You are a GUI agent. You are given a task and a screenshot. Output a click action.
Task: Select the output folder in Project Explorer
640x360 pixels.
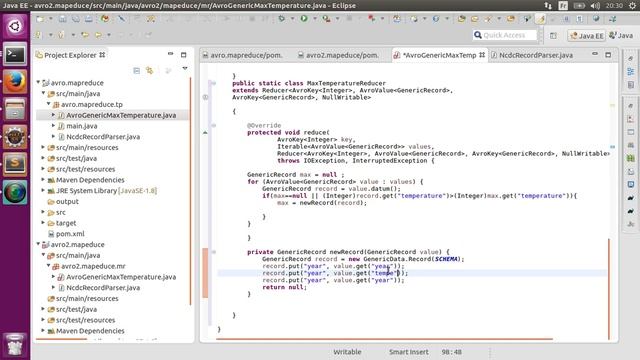tap(67, 201)
